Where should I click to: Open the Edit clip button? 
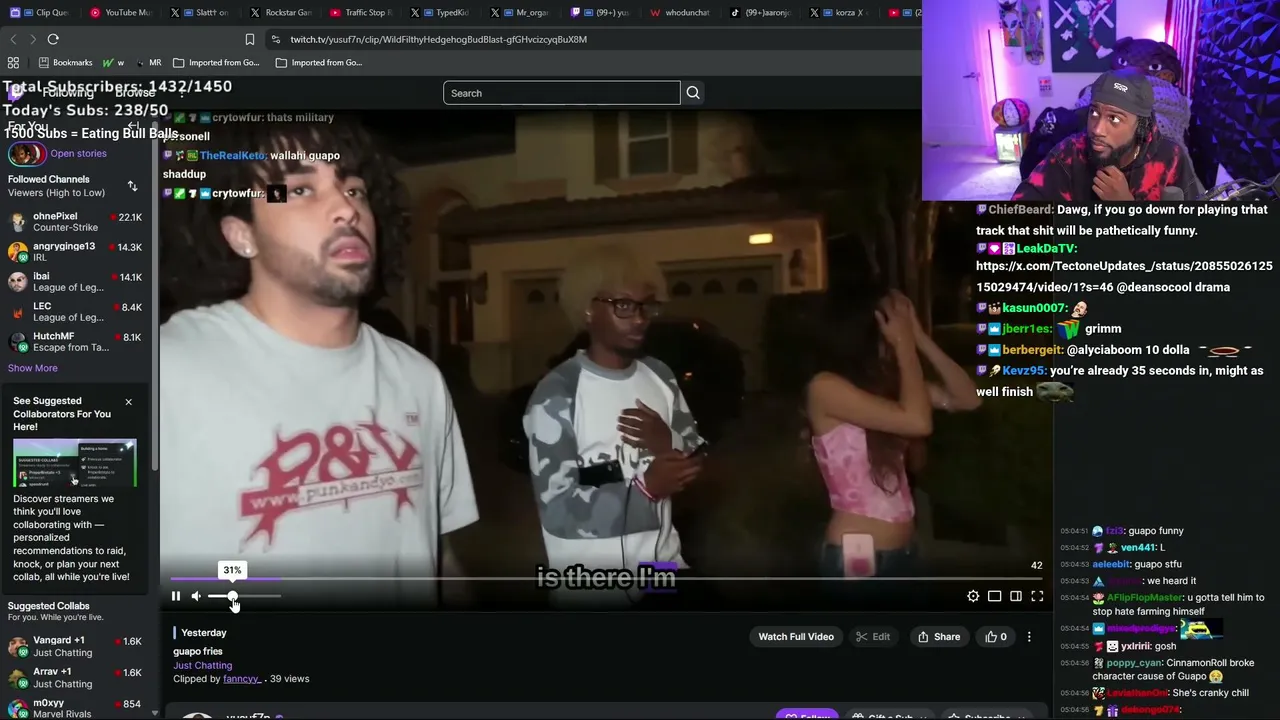pos(873,637)
